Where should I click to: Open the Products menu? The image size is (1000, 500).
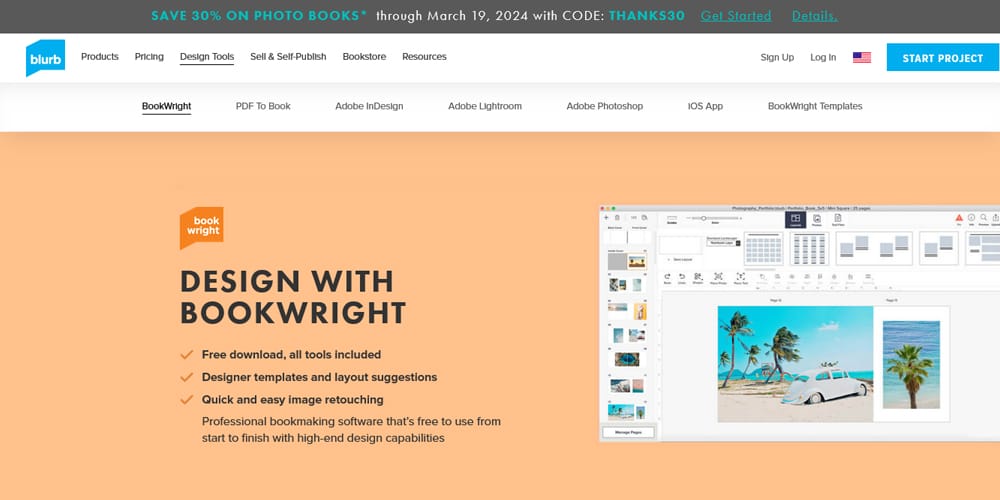100,57
